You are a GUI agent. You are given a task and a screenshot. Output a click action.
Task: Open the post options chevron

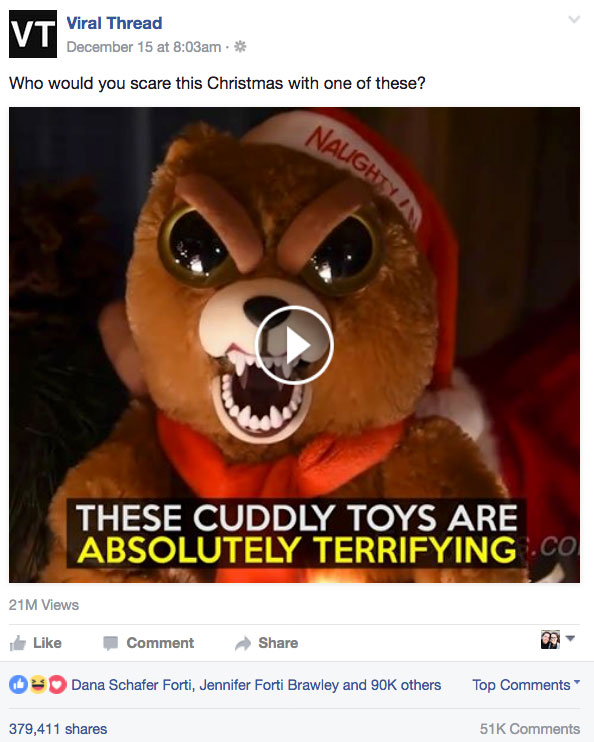pos(574,19)
